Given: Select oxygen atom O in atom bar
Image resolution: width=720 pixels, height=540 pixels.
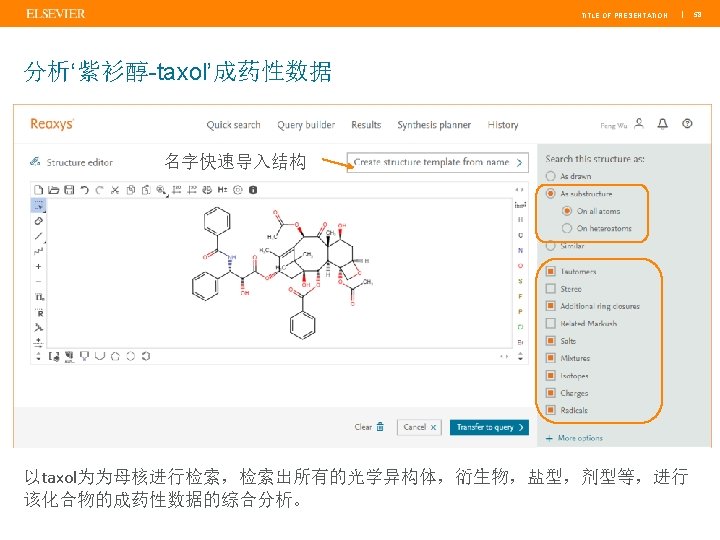Looking at the screenshot, I should 520,266.
